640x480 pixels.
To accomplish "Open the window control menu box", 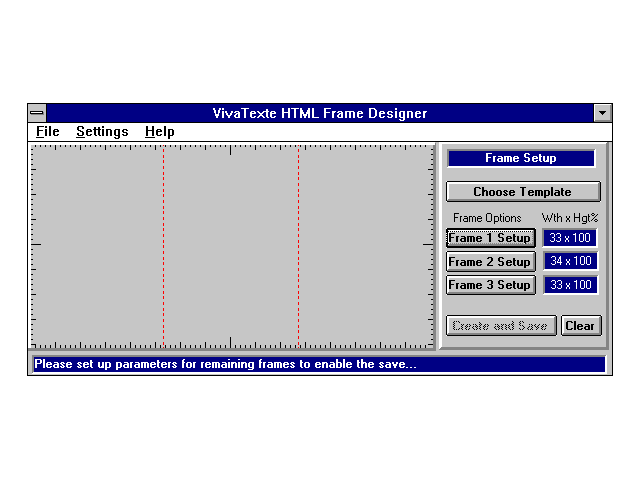I will 37,114.
